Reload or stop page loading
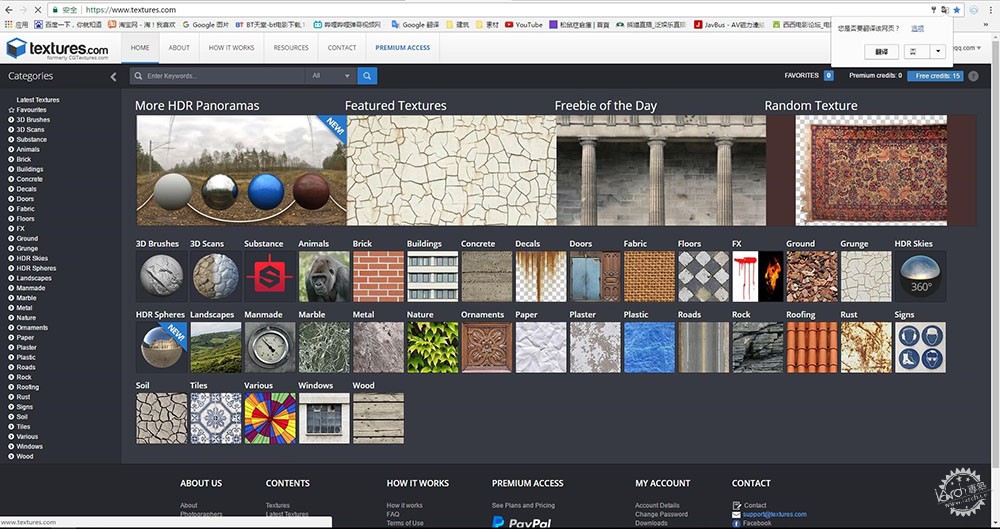The width and height of the screenshot is (1000, 529). 38,10
